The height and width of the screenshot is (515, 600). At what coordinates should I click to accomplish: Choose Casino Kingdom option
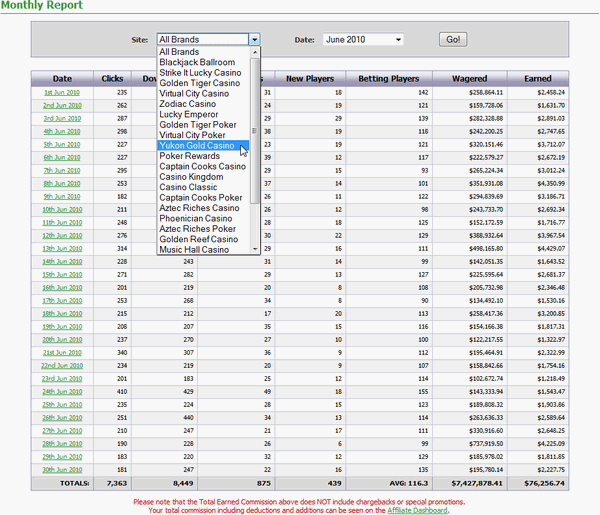point(203,177)
